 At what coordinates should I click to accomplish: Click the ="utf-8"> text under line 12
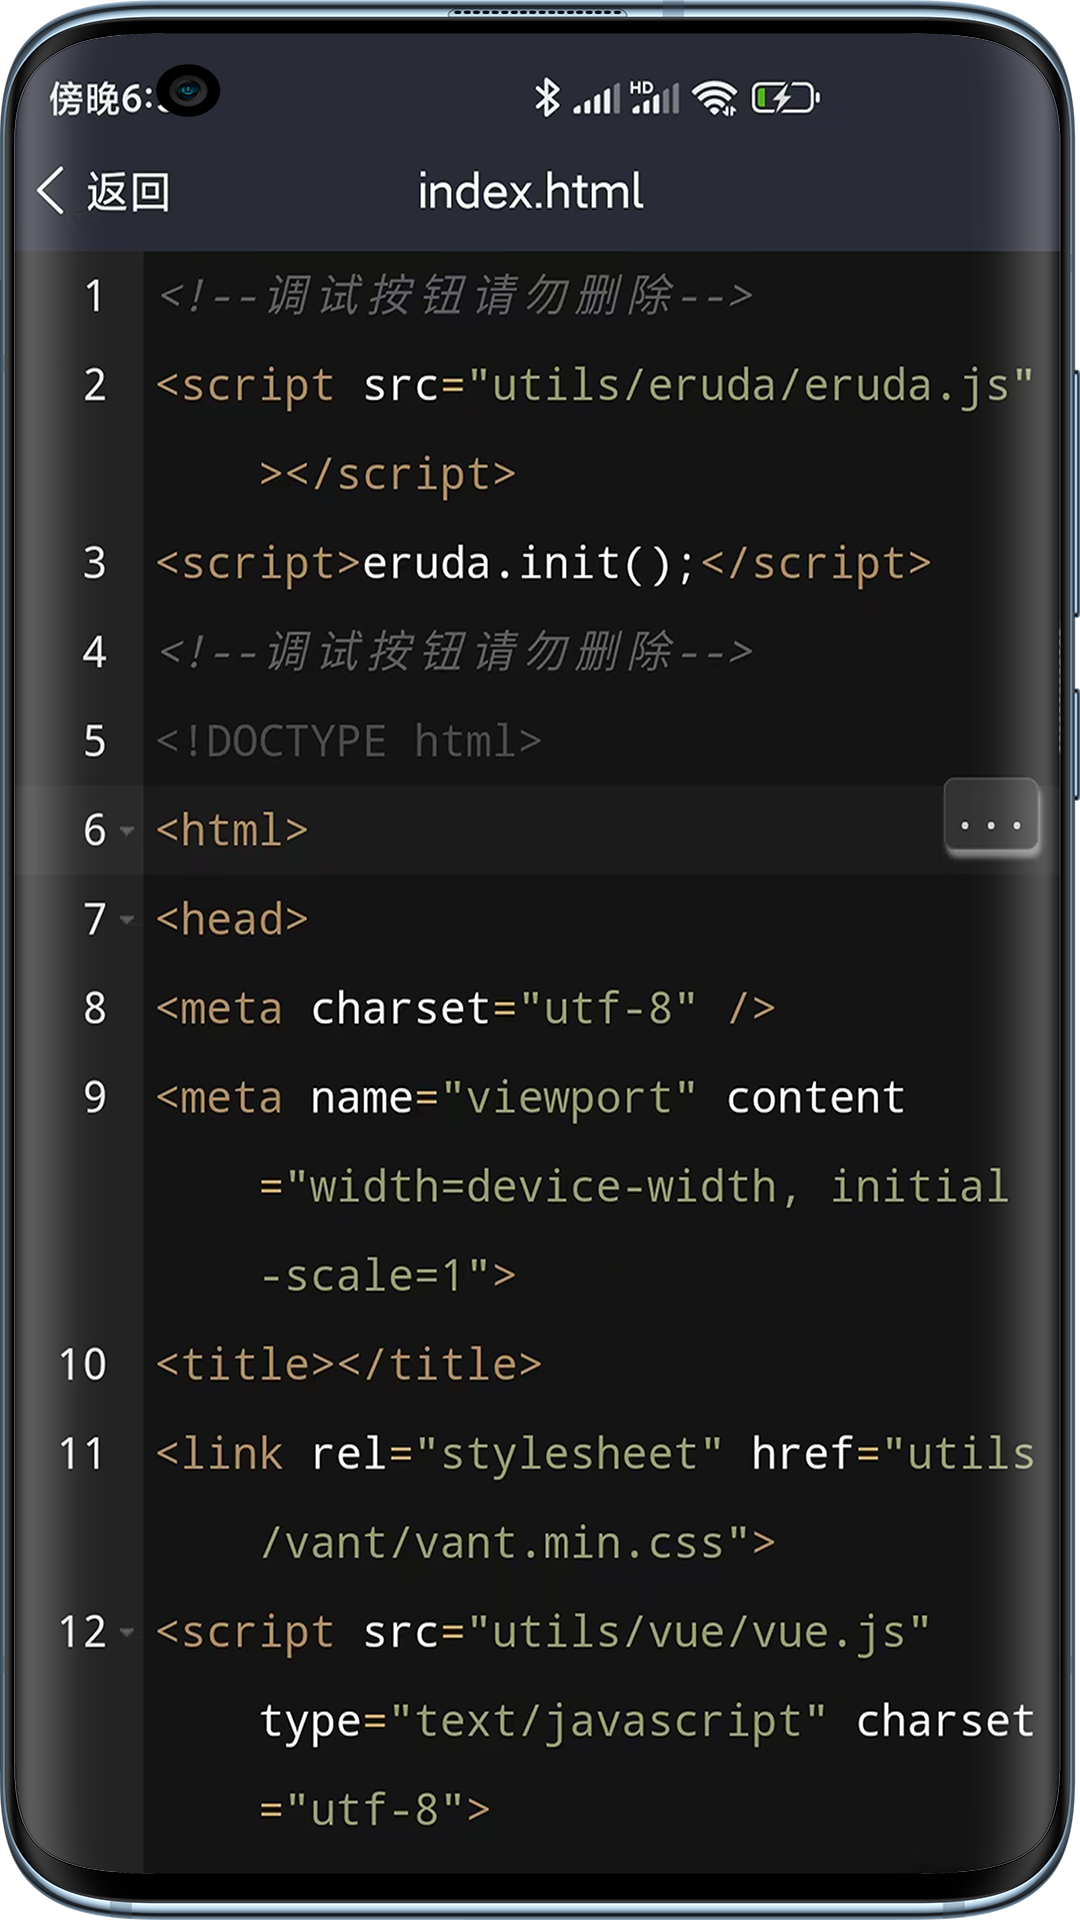(375, 1811)
